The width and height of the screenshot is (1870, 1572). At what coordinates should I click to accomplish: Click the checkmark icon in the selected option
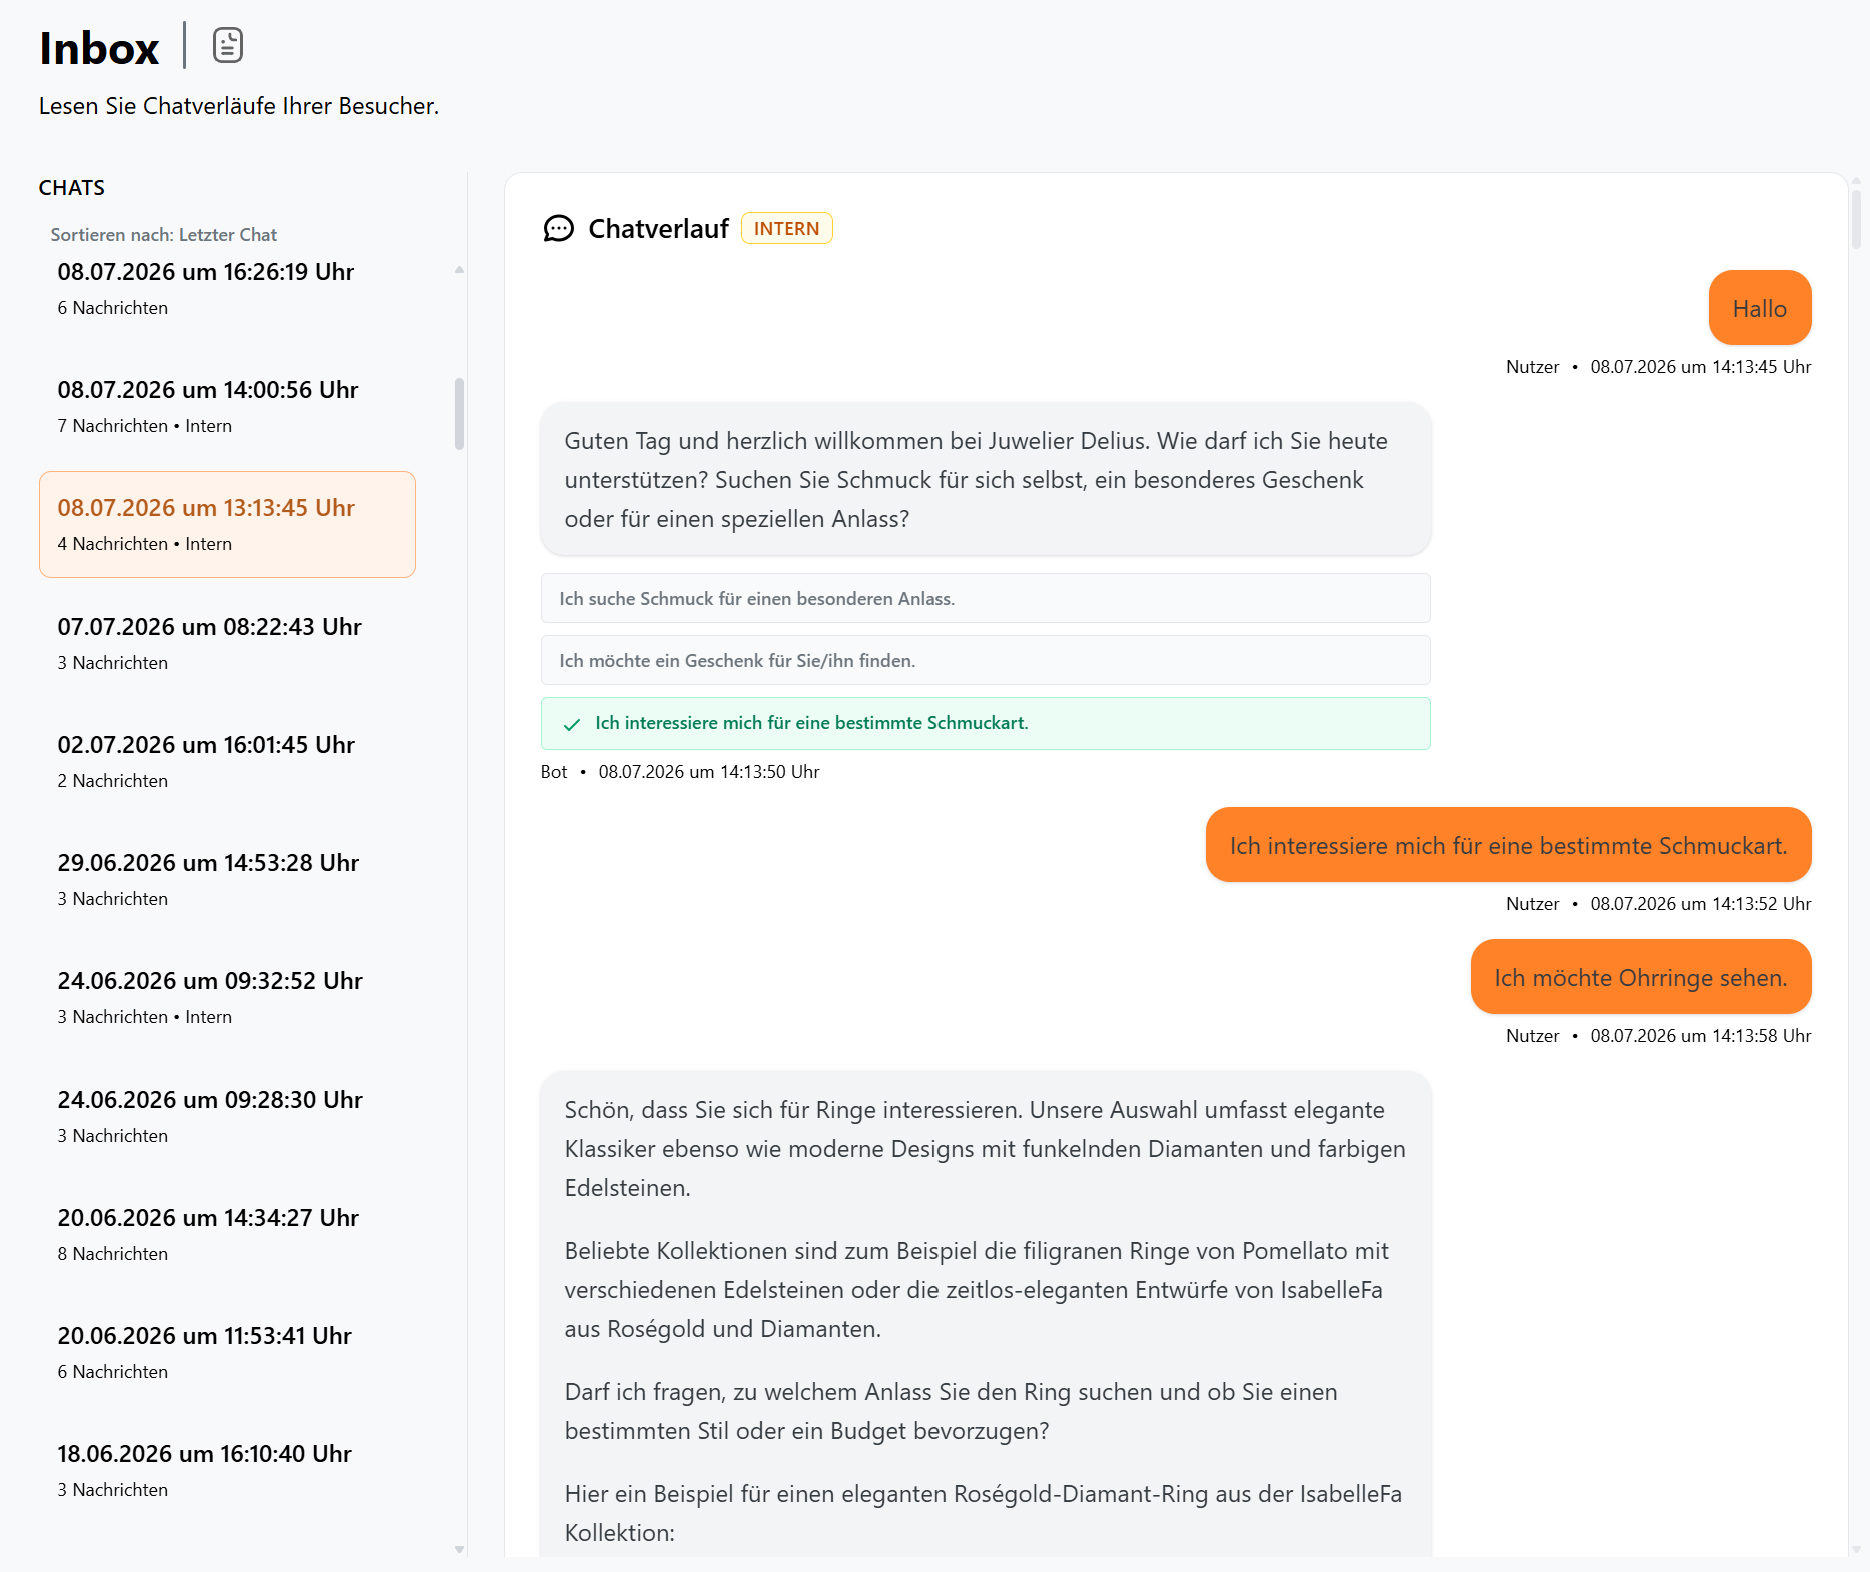[x=572, y=724]
